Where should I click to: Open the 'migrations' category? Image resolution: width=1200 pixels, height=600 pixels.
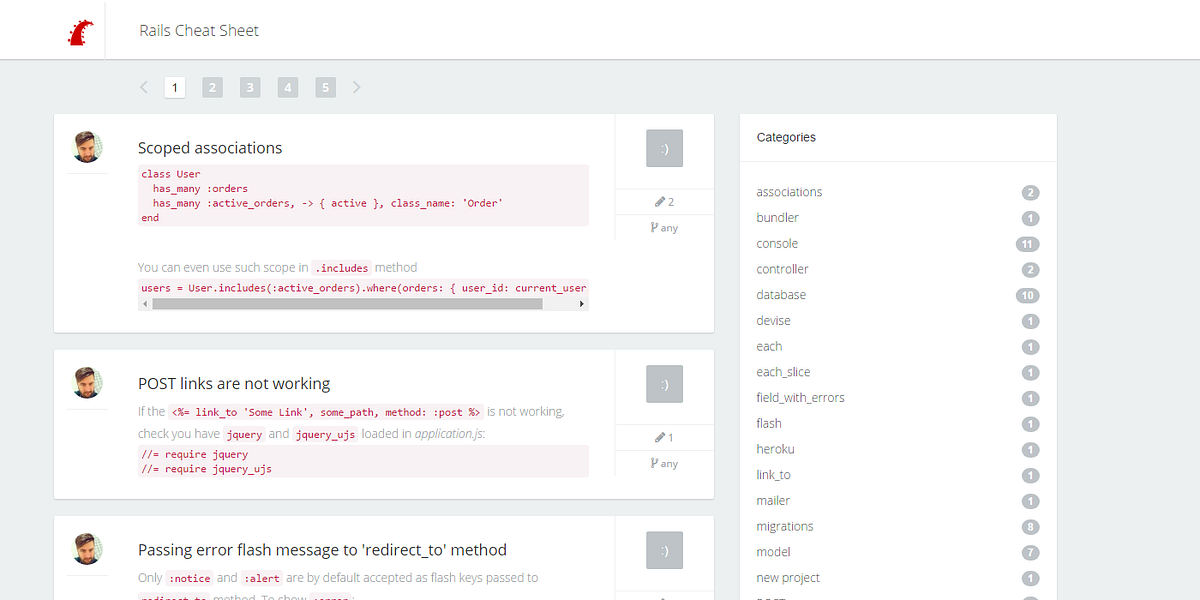[785, 525]
